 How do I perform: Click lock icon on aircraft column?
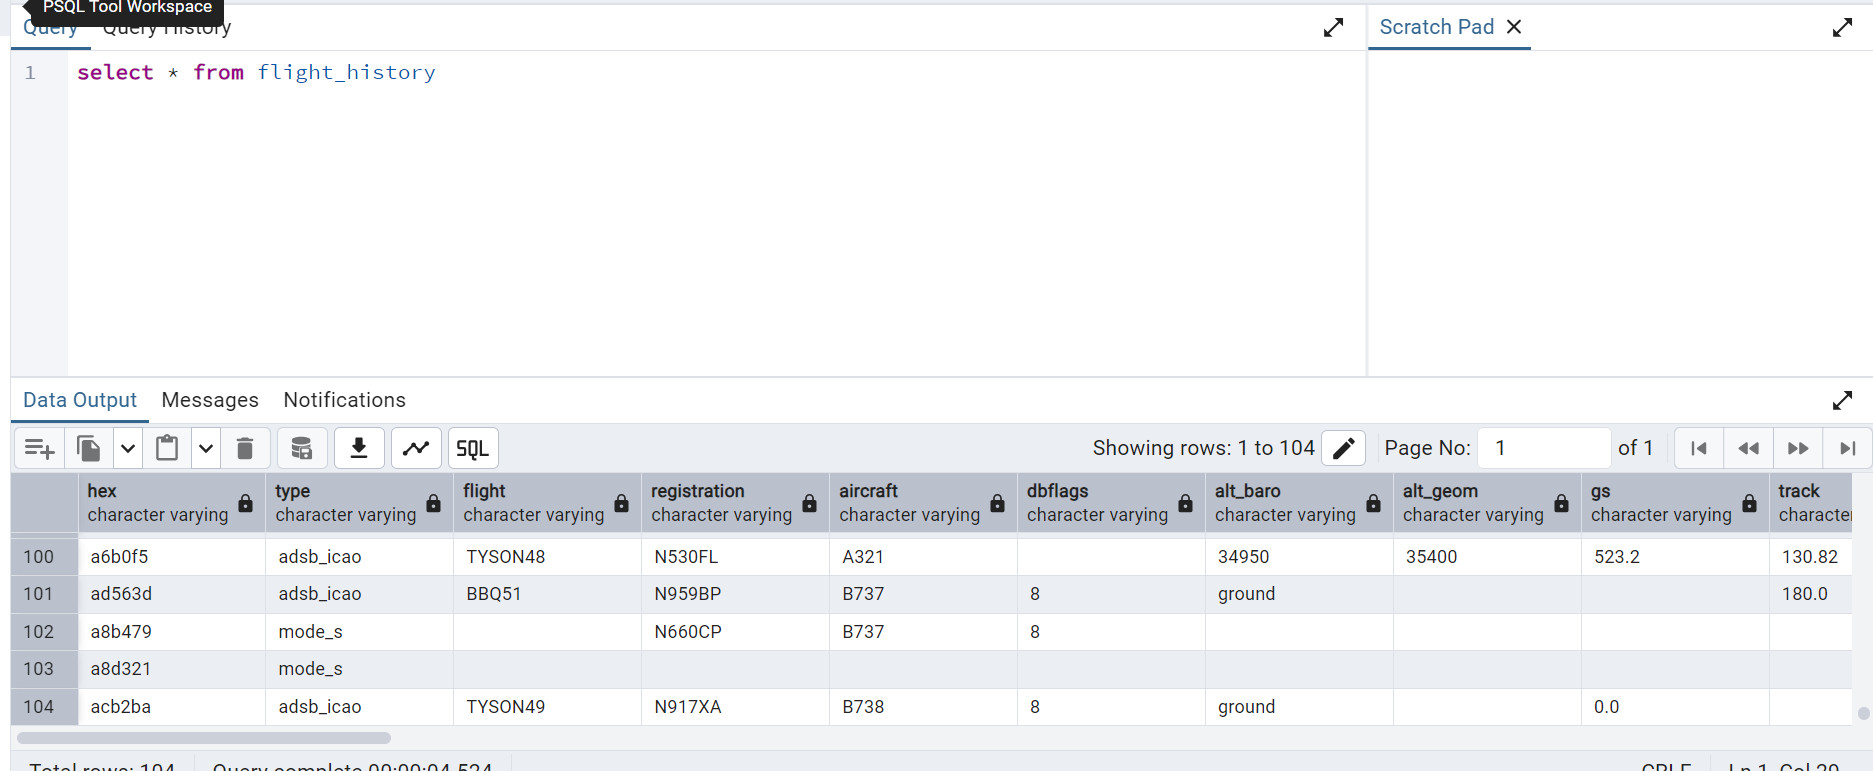[x=998, y=503]
